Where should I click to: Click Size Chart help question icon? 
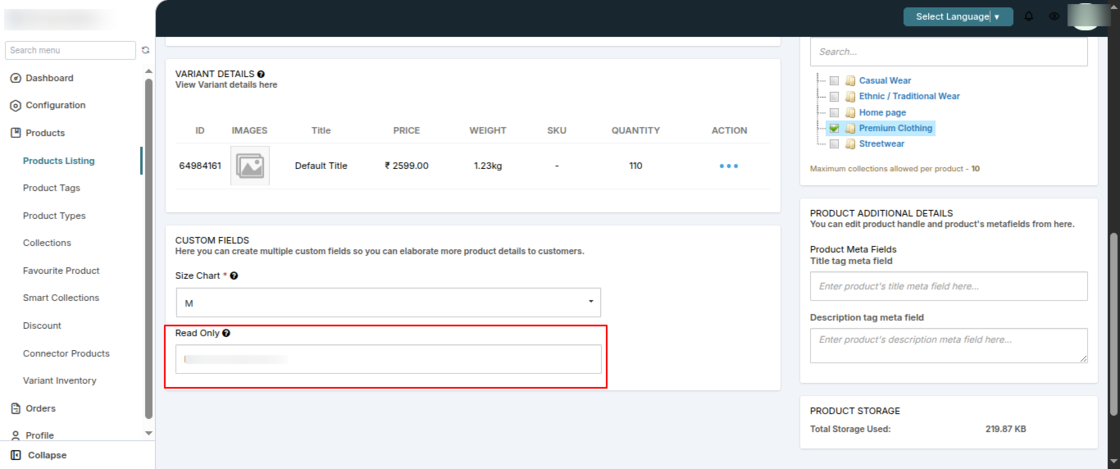tap(234, 276)
